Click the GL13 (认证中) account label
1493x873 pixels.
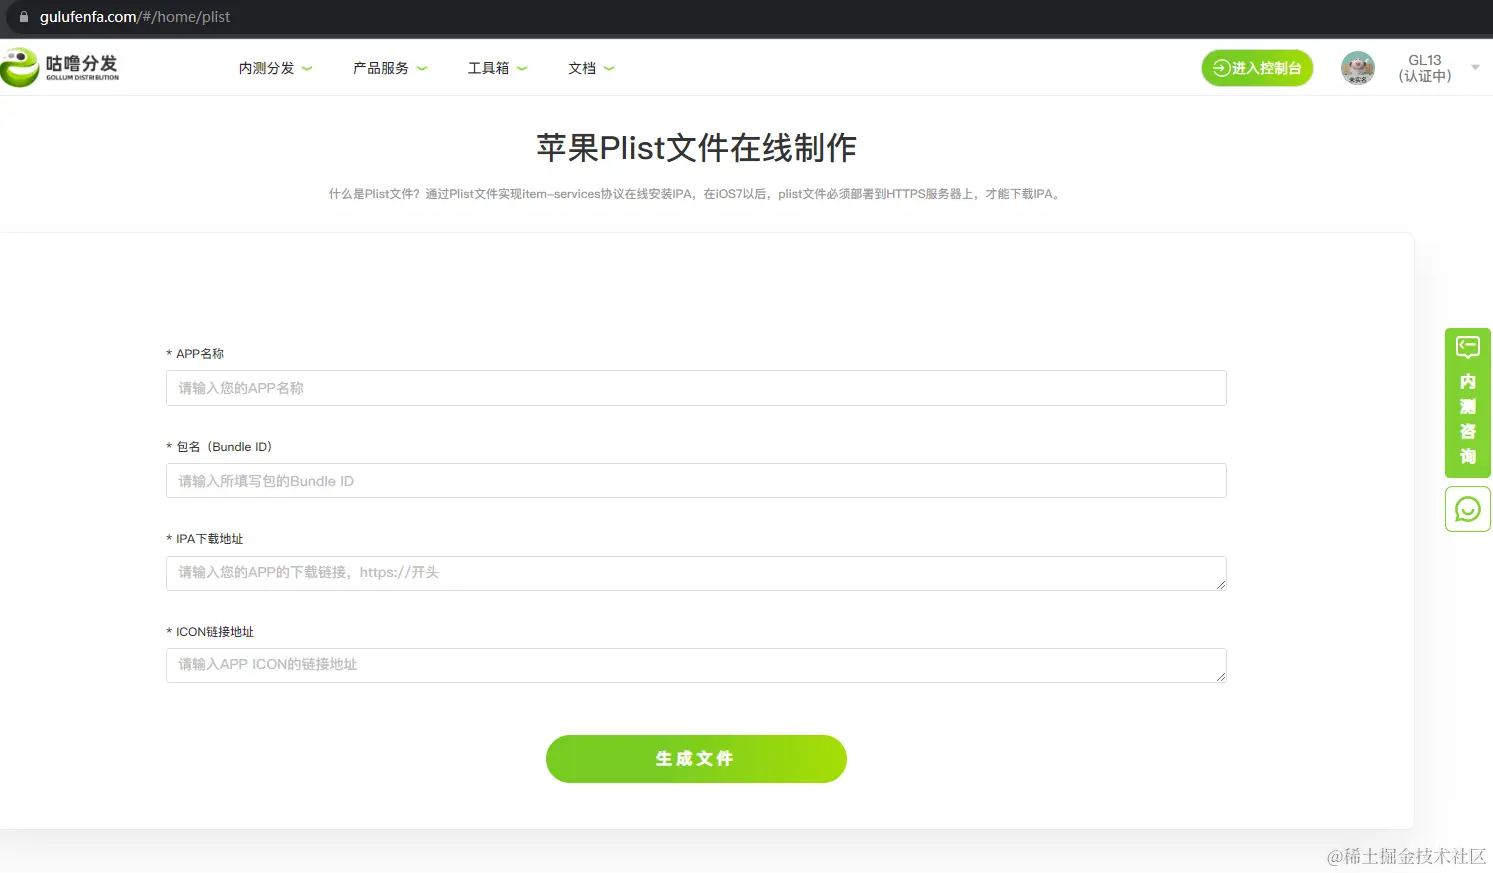[1424, 67]
